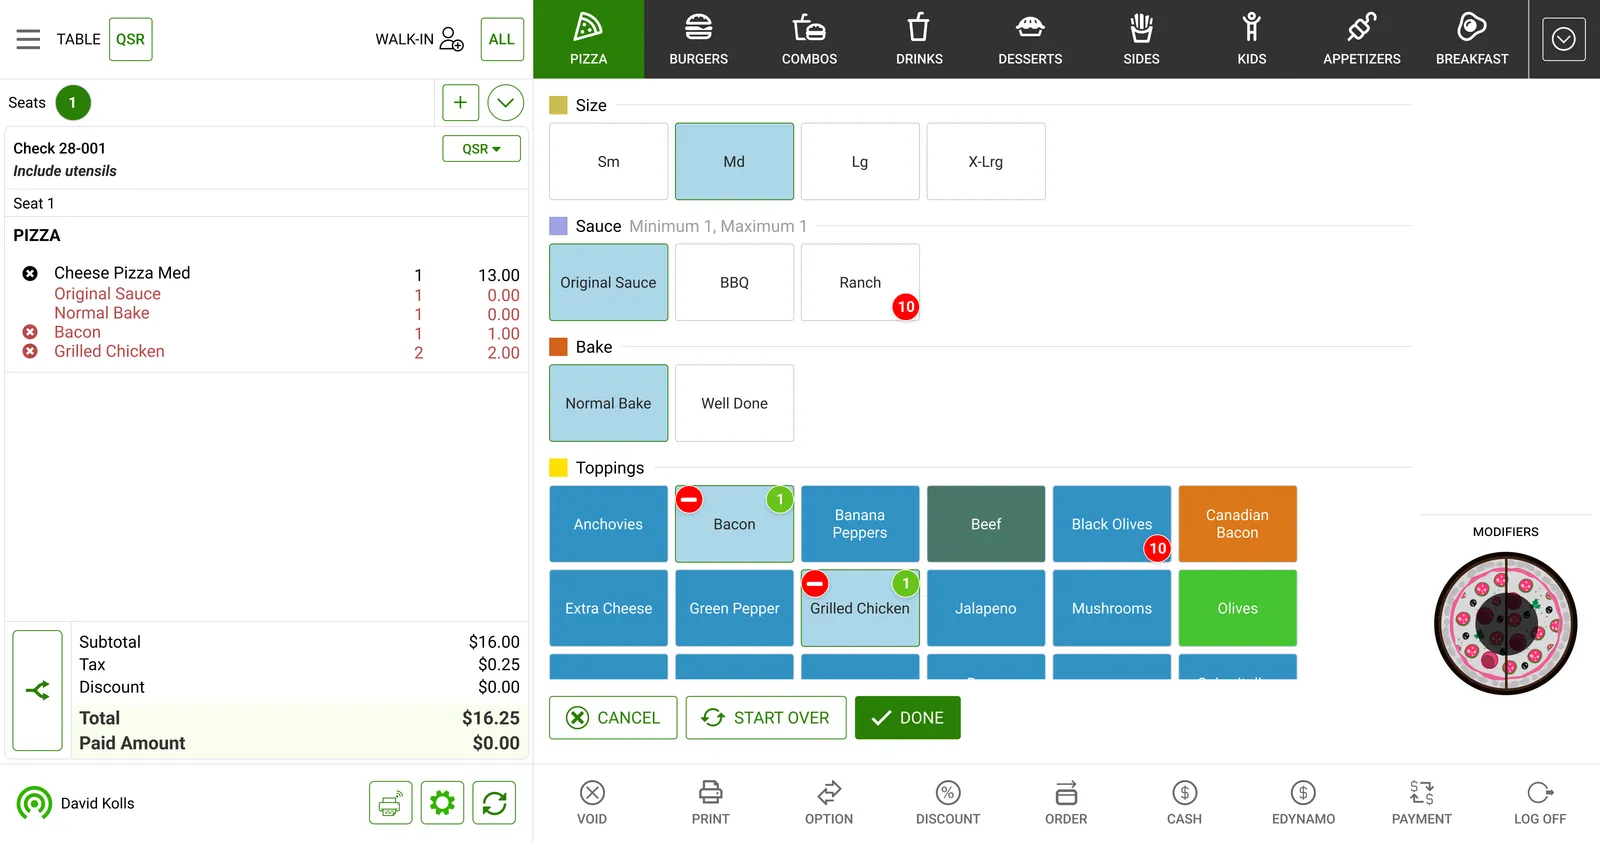
Task: Open the QSR dropdown on check
Action: click(481, 148)
